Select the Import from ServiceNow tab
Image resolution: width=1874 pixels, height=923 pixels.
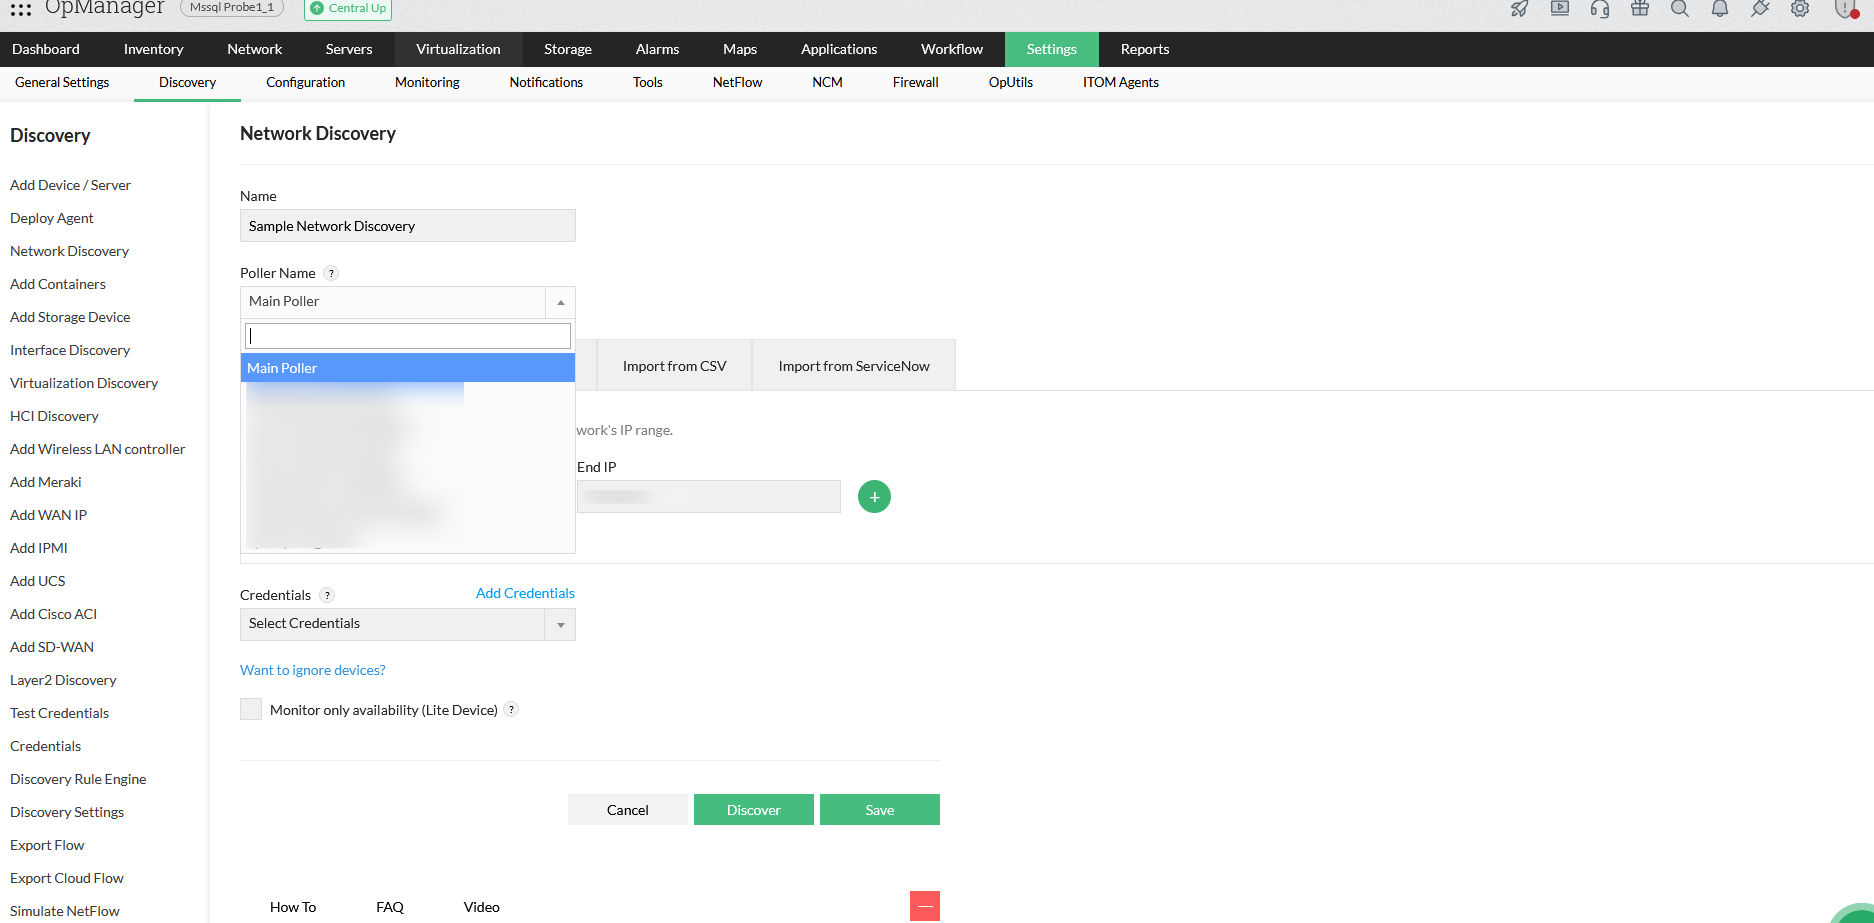coord(854,366)
